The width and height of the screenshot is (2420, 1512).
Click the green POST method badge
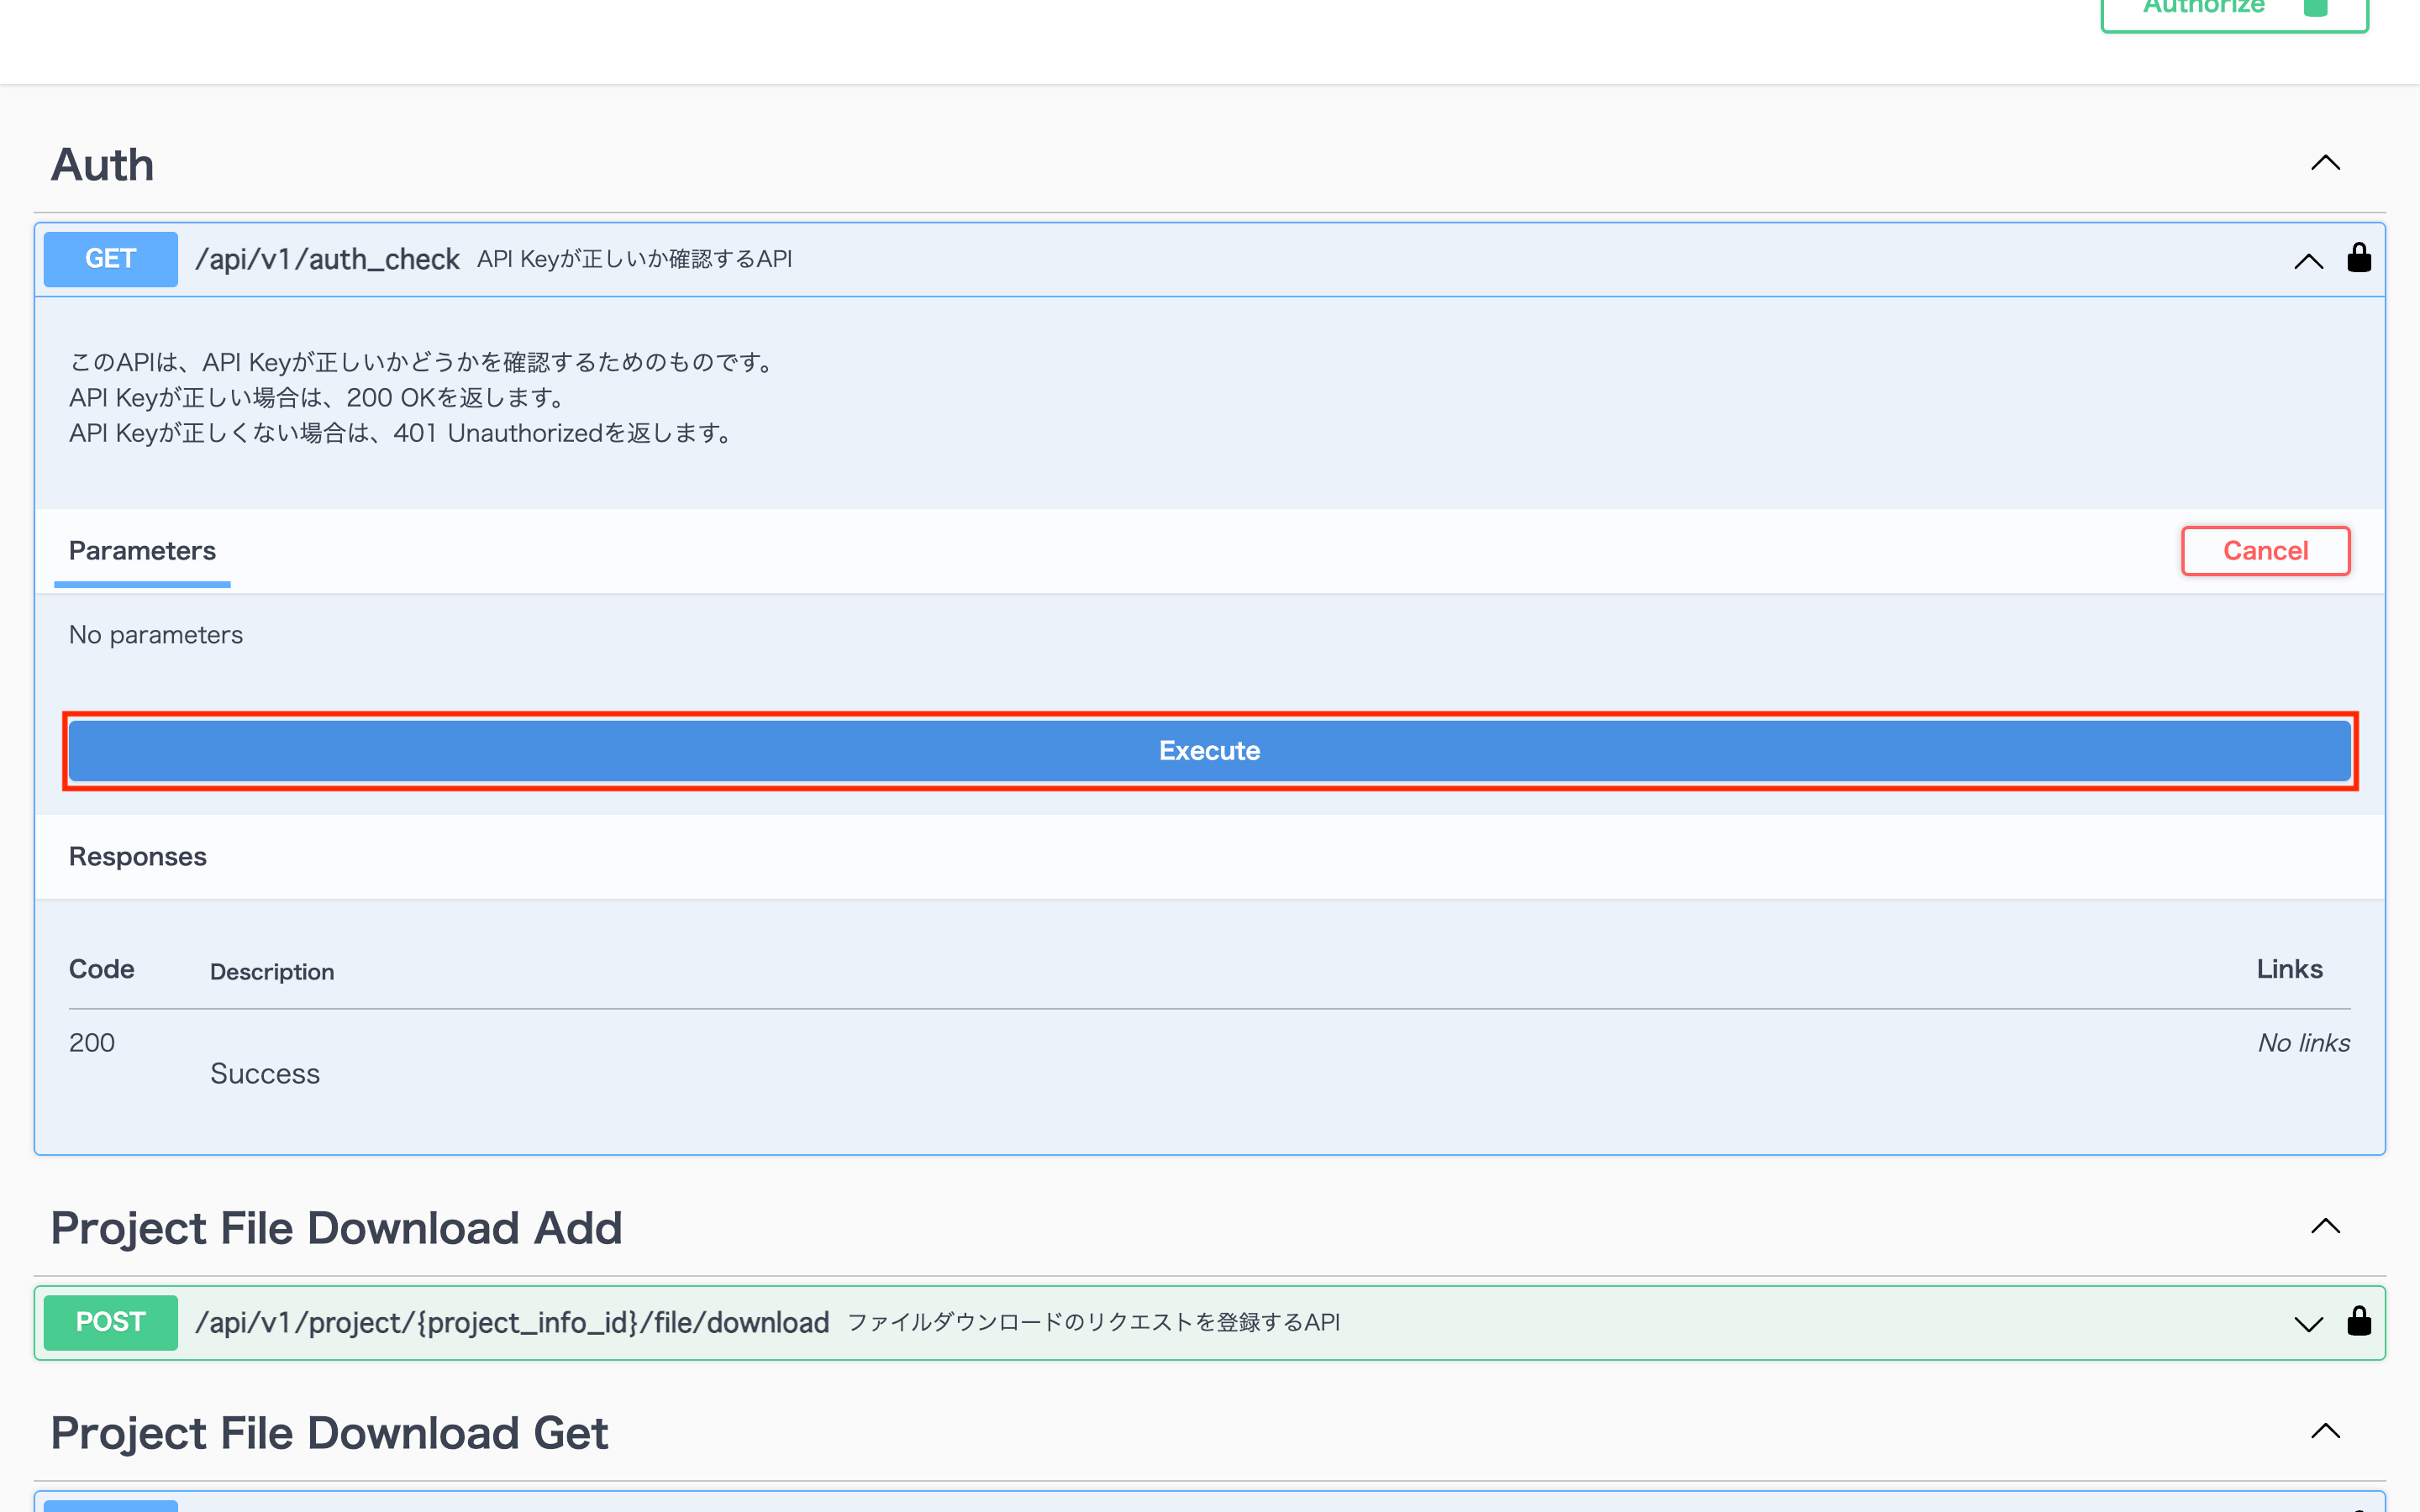[111, 1322]
